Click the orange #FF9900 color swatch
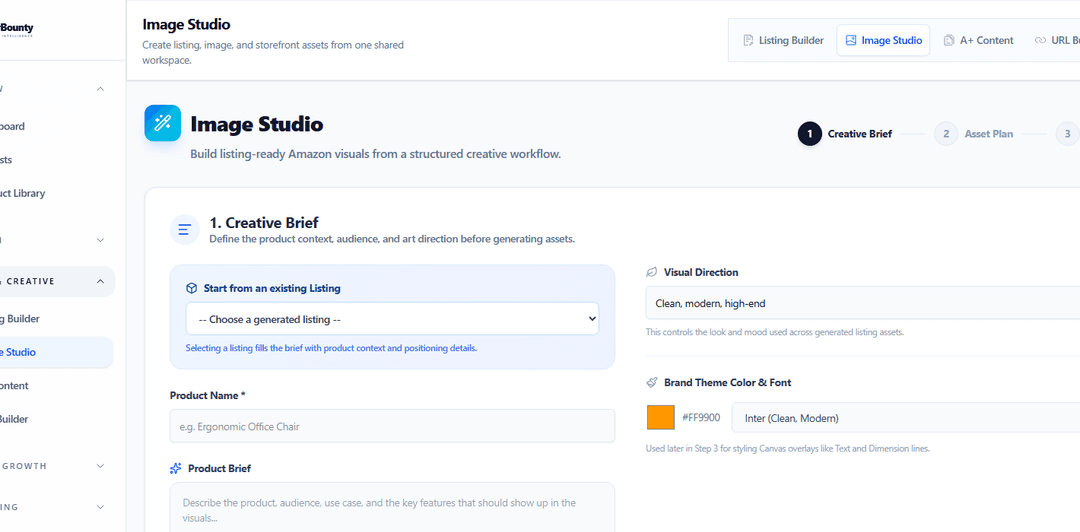This screenshot has height=532, width=1080. coord(660,418)
